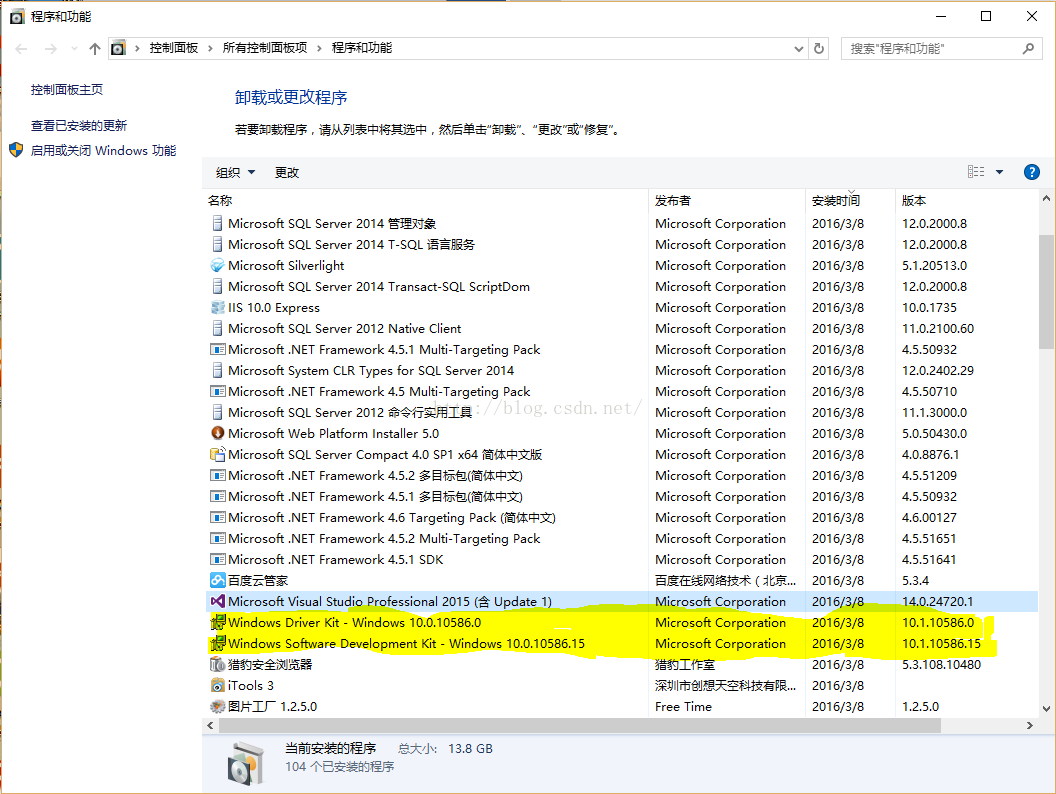Click the search magnifier icon

click(1028, 48)
